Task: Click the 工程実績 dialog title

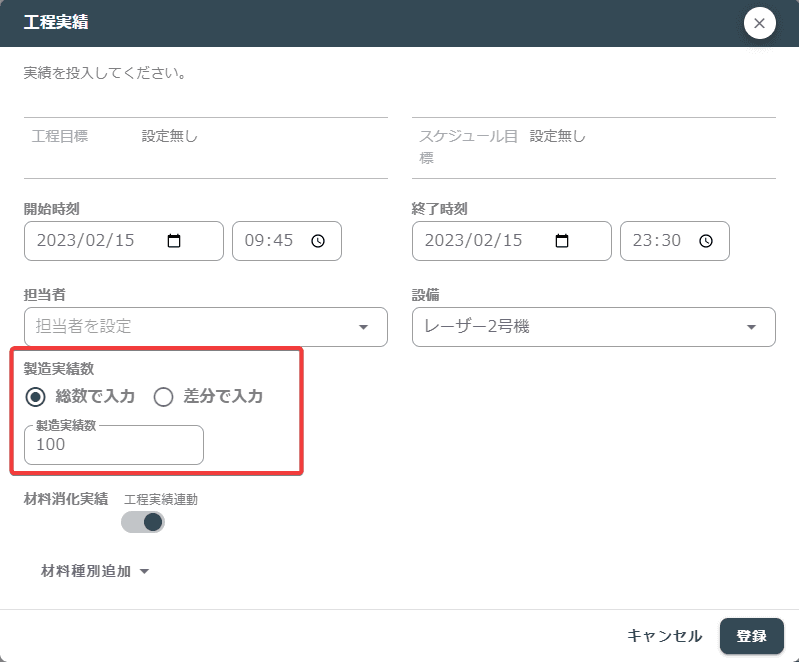Action: [x=56, y=22]
